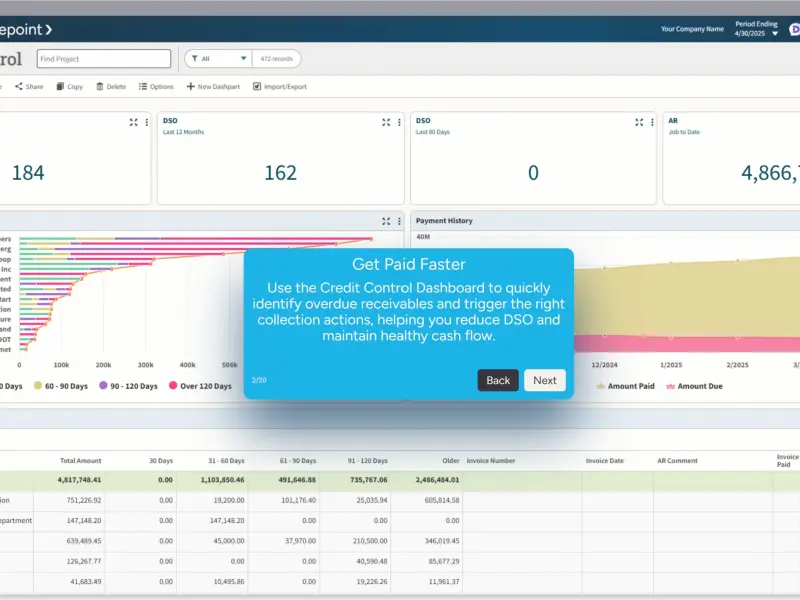Toggle Amount Due legend series
The height and width of the screenshot is (600, 800).
694,386
